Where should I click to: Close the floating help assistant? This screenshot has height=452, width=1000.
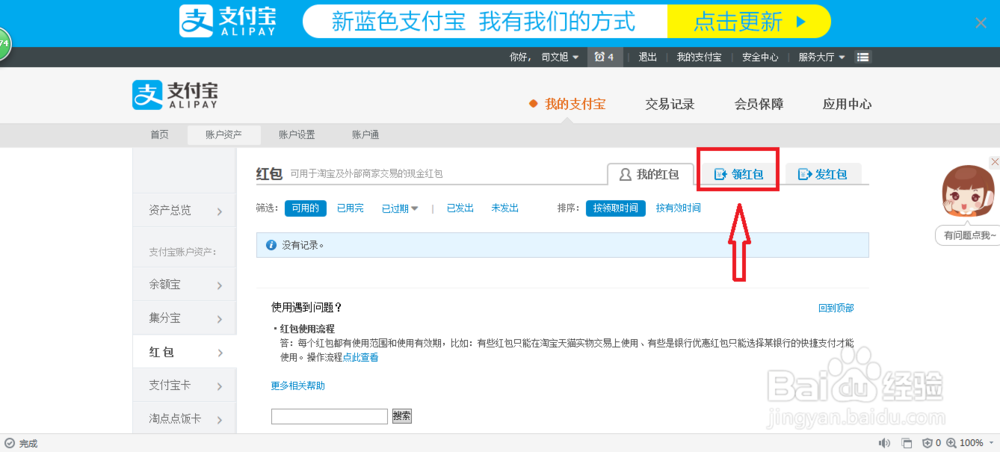[994, 161]
